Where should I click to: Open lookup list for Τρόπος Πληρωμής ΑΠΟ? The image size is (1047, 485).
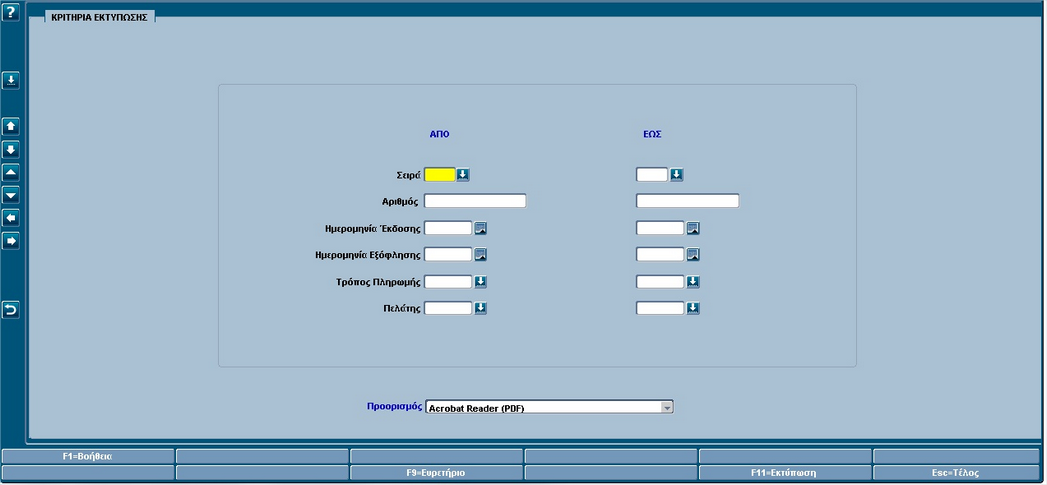(481, 282)
